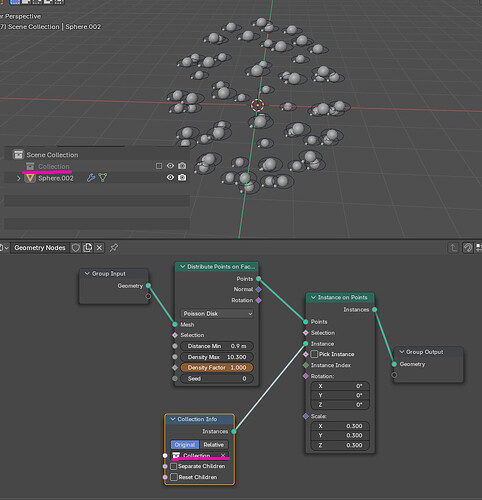
Task: Pin the node tree with pushpin icon
Action: (x=114, y=248)
